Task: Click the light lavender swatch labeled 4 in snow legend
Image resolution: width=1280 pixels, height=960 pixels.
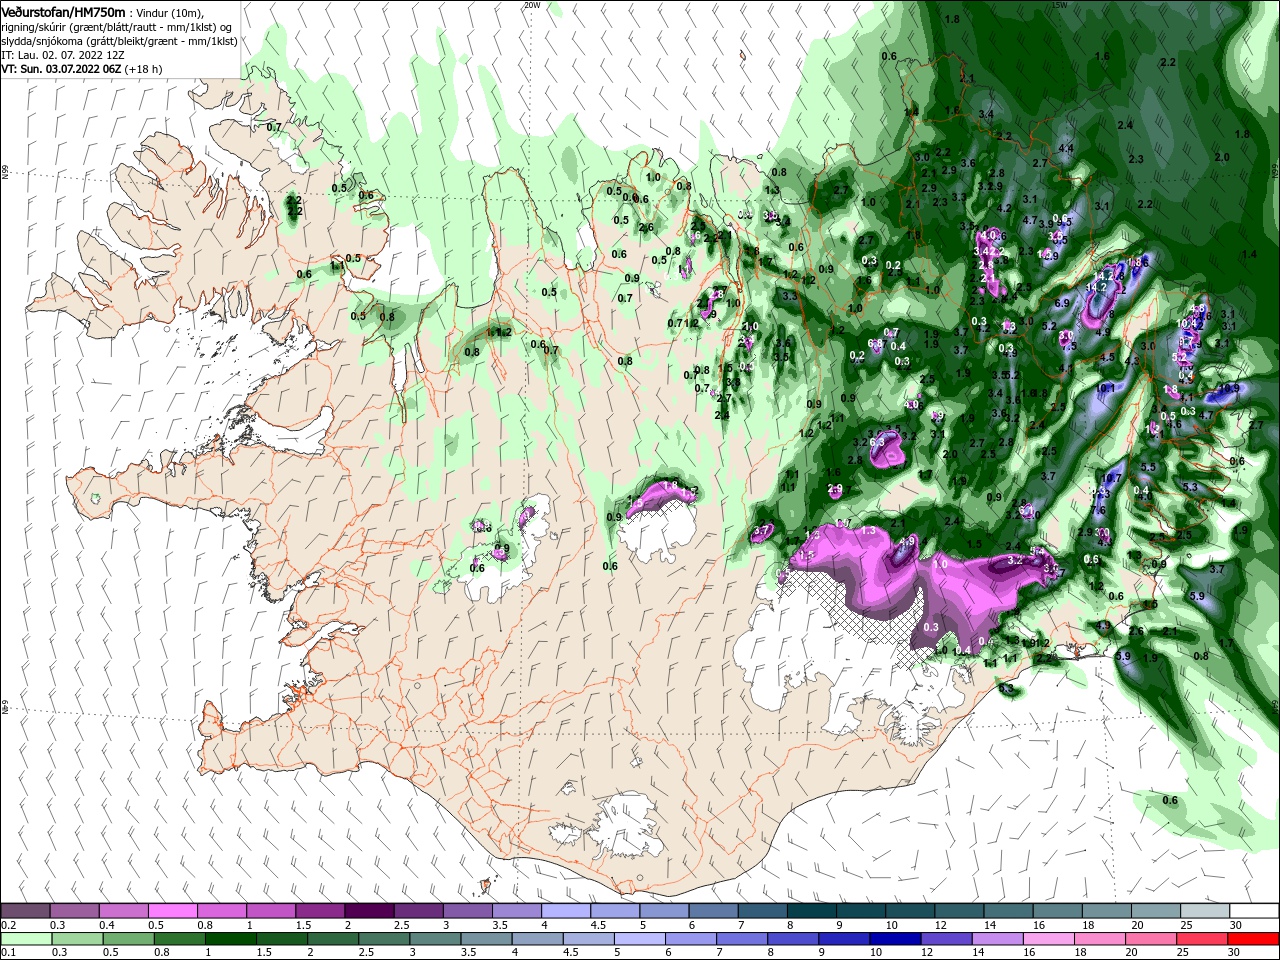Action: coord(565,911)
